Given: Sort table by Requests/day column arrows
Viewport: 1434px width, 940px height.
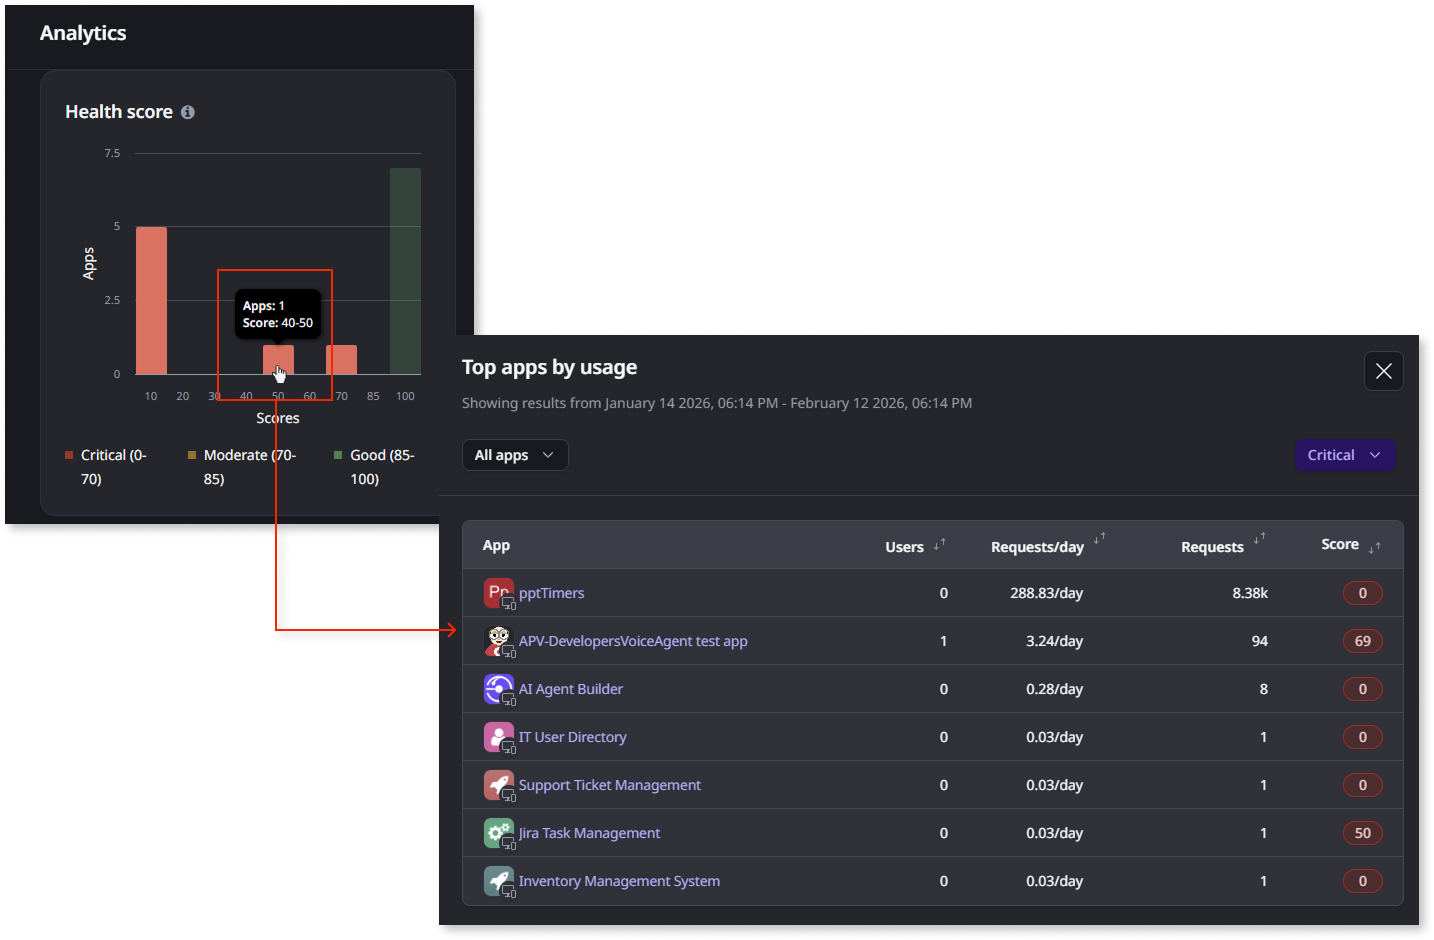Looking at the screenshot, I should 1099,539.
